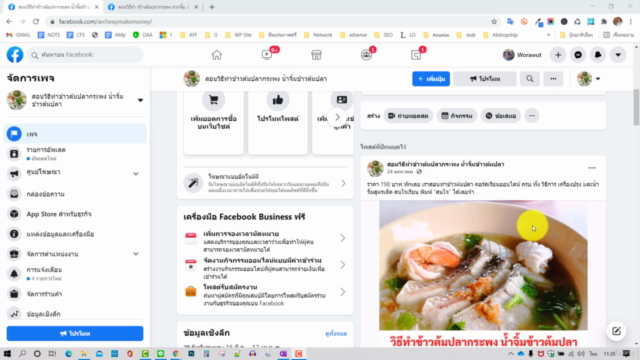Open the page identity avatar dropdown
Image resolution: width=640 pixels, height=360 pixels.
(x=589, y=79)
